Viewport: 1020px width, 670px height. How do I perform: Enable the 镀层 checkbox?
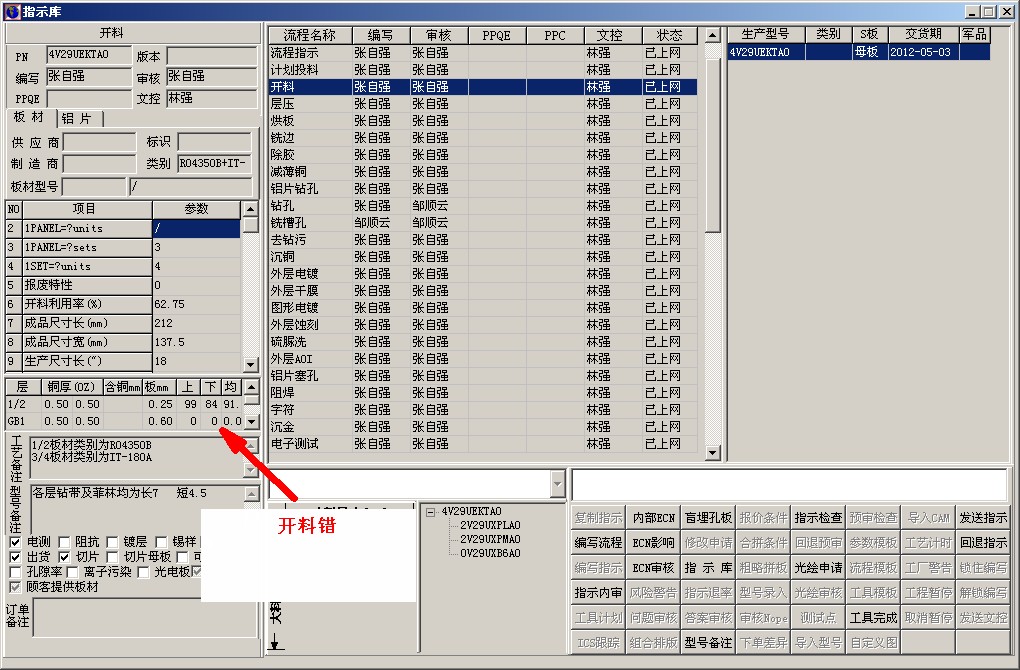point(112,542)
